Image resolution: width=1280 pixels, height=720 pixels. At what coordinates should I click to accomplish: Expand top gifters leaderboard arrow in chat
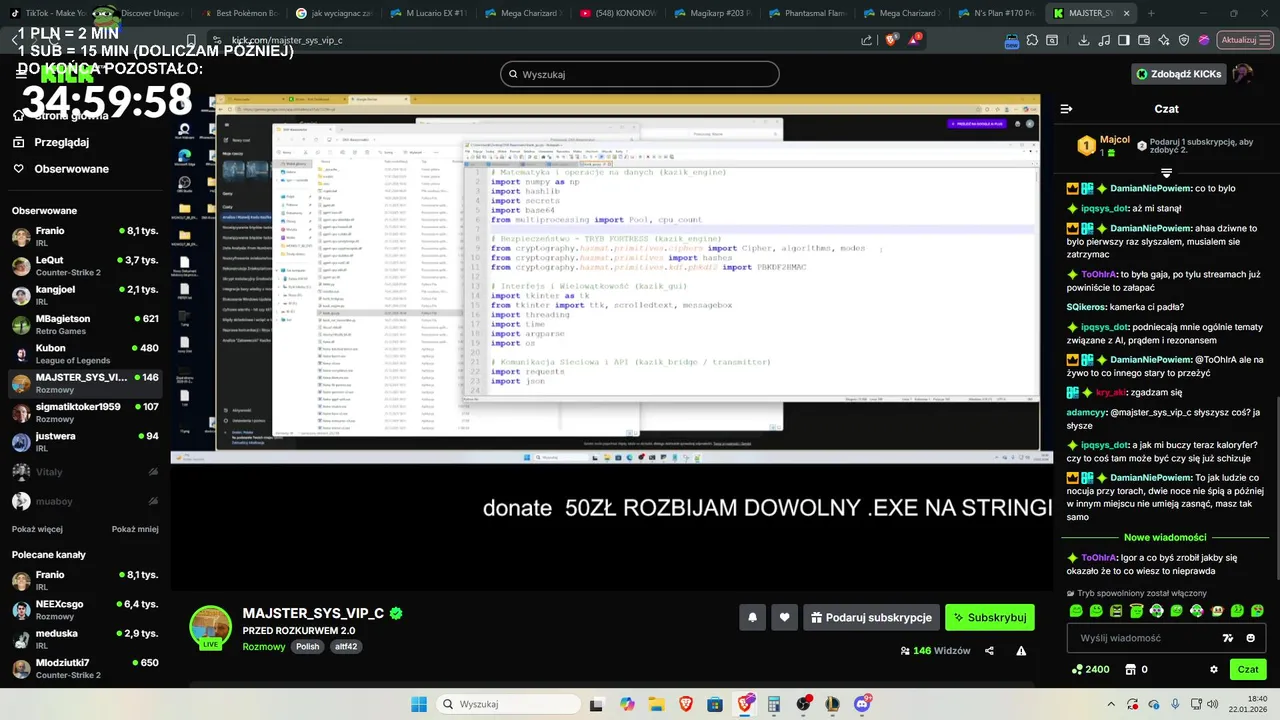coord(1166,172)
